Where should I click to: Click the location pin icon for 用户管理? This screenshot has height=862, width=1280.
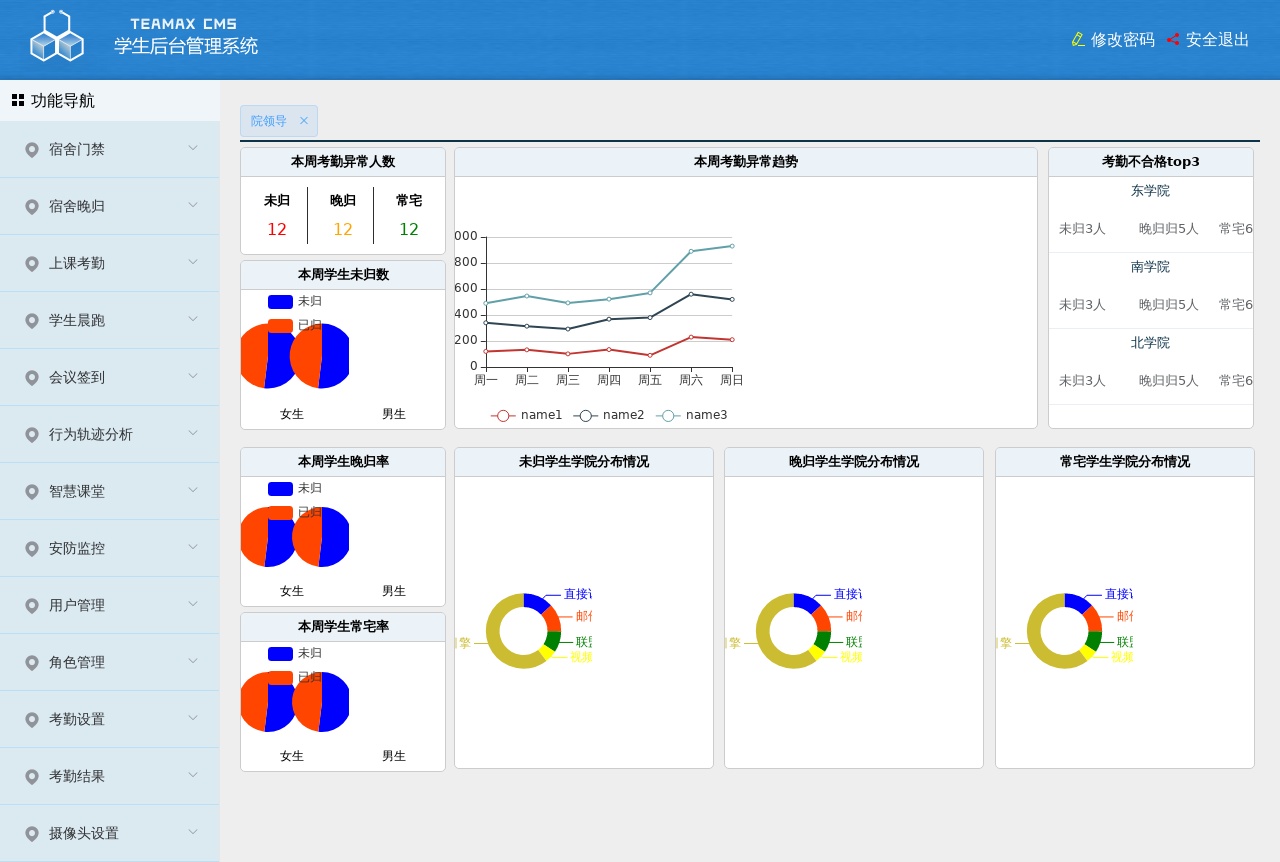coord(32,606)
